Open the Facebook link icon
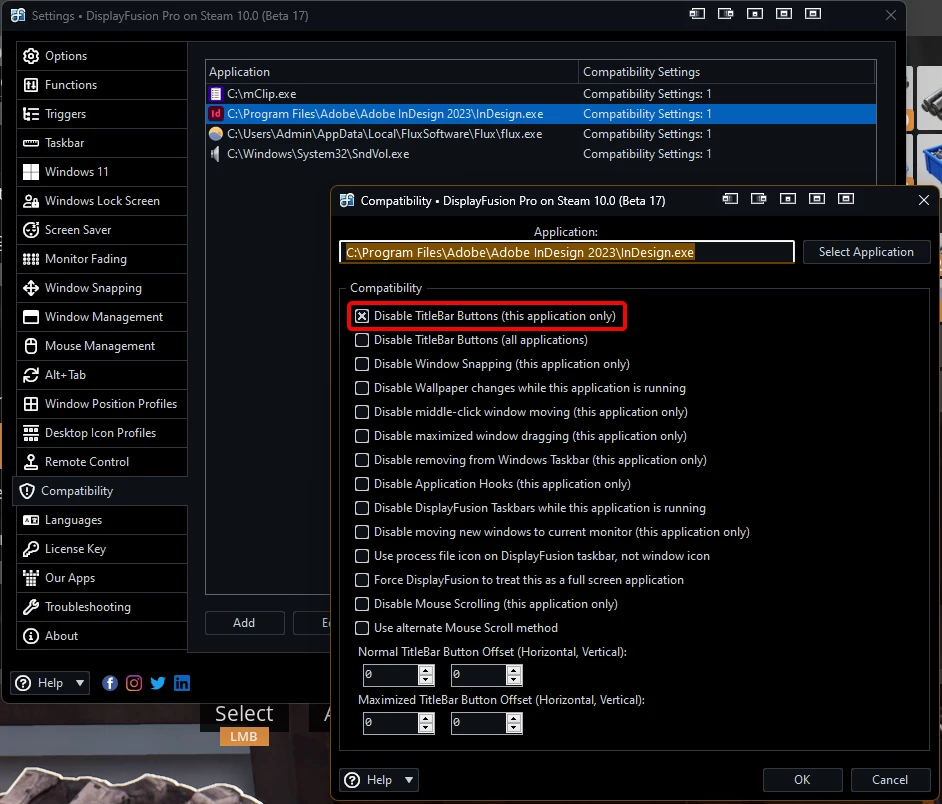The height and width of the screenshot is (804, 942). pyautogui.click(x=110, y=683)
